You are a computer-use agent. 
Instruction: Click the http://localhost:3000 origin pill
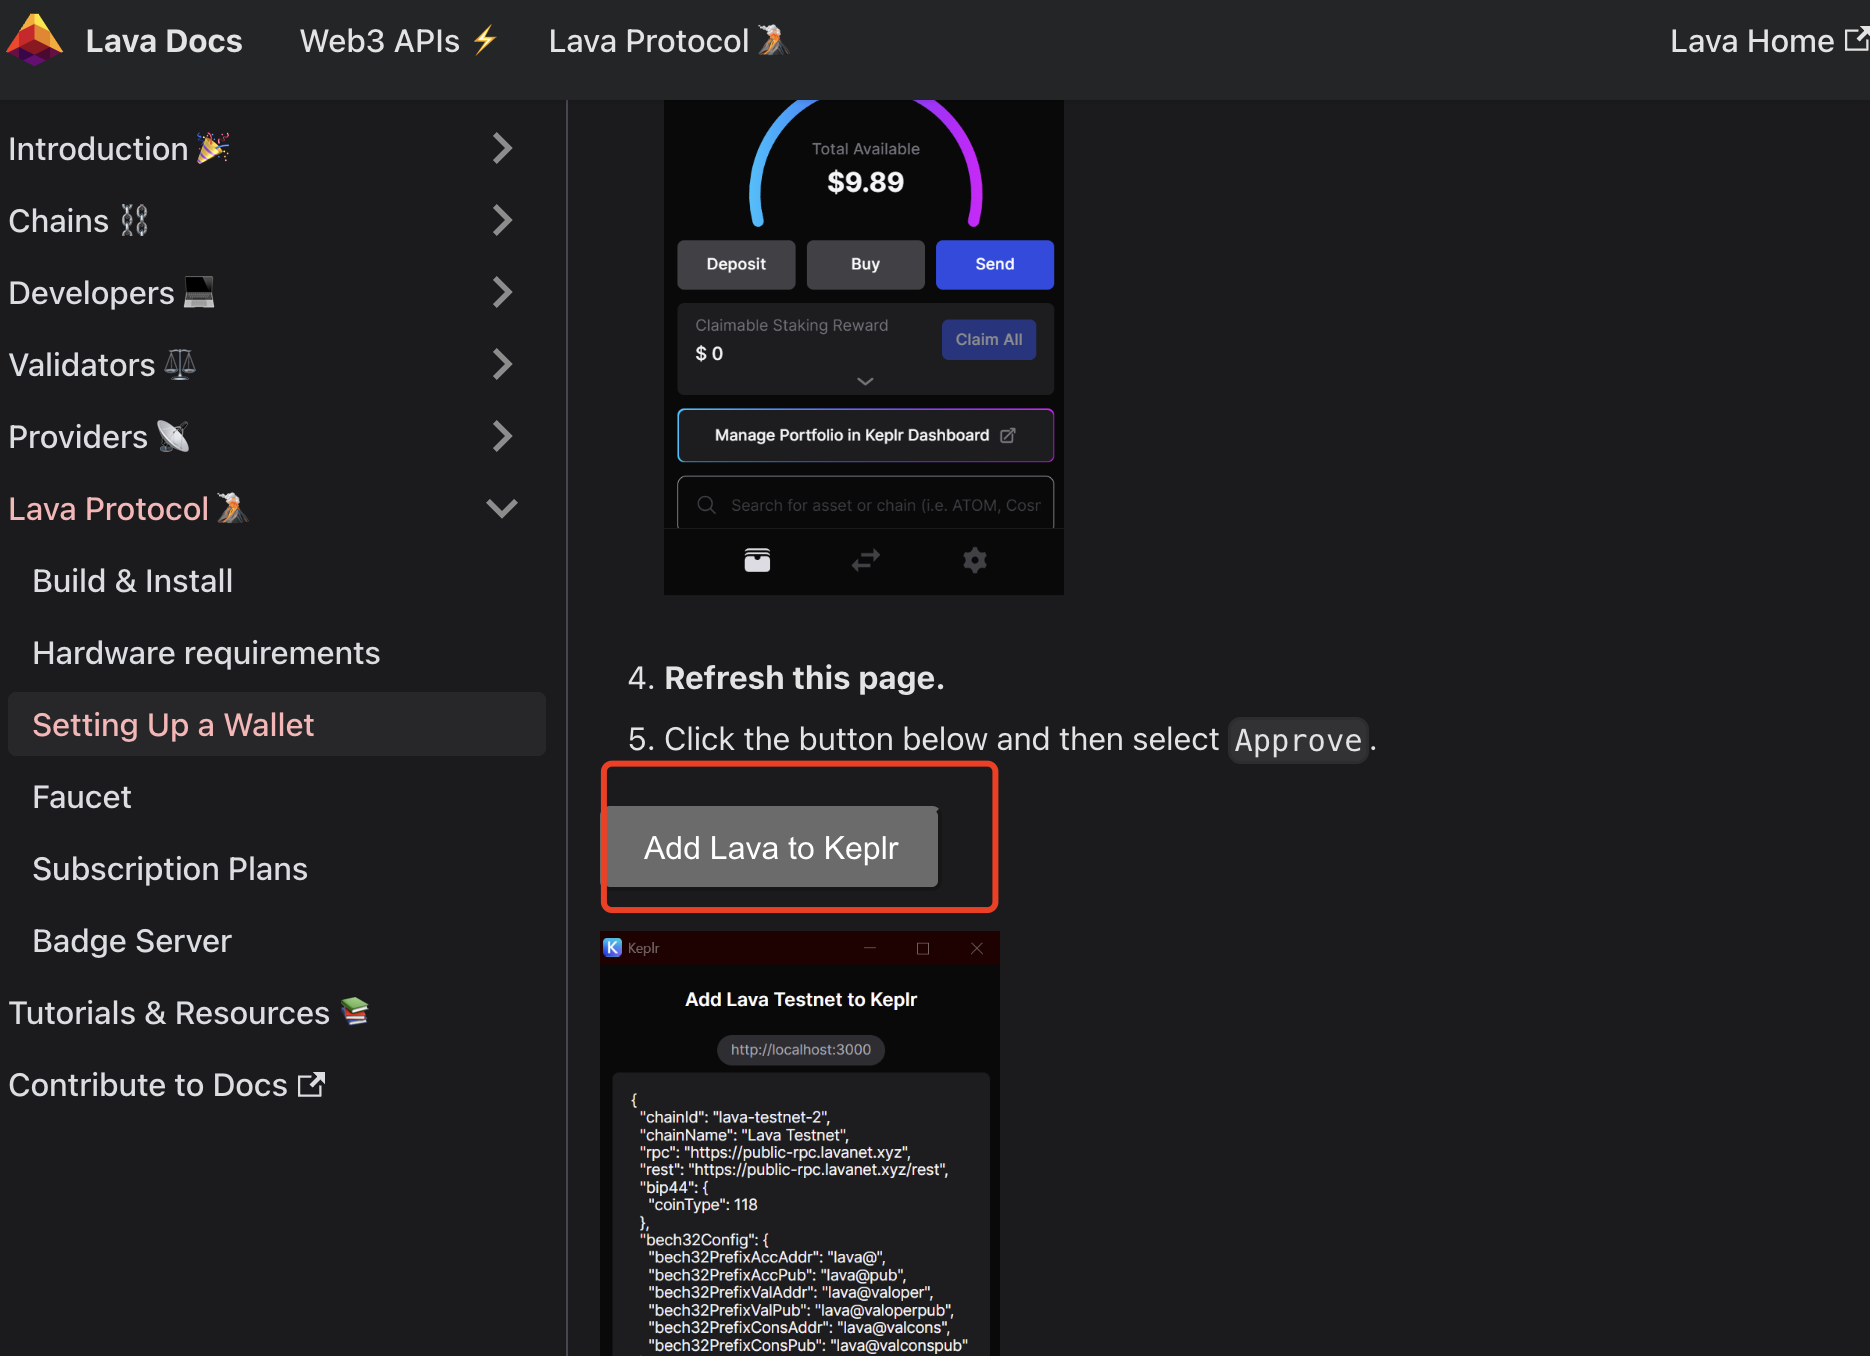coord(801,1049)
